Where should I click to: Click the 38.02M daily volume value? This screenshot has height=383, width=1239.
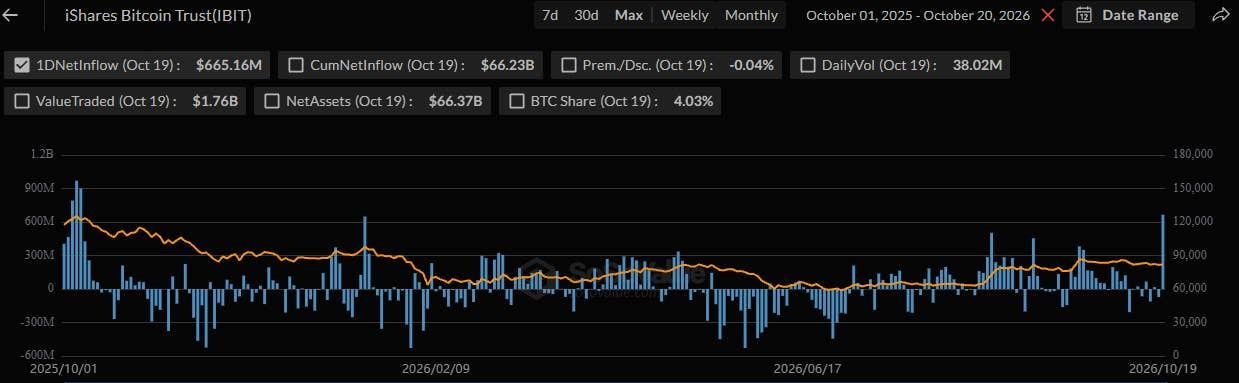click(979, 65)
